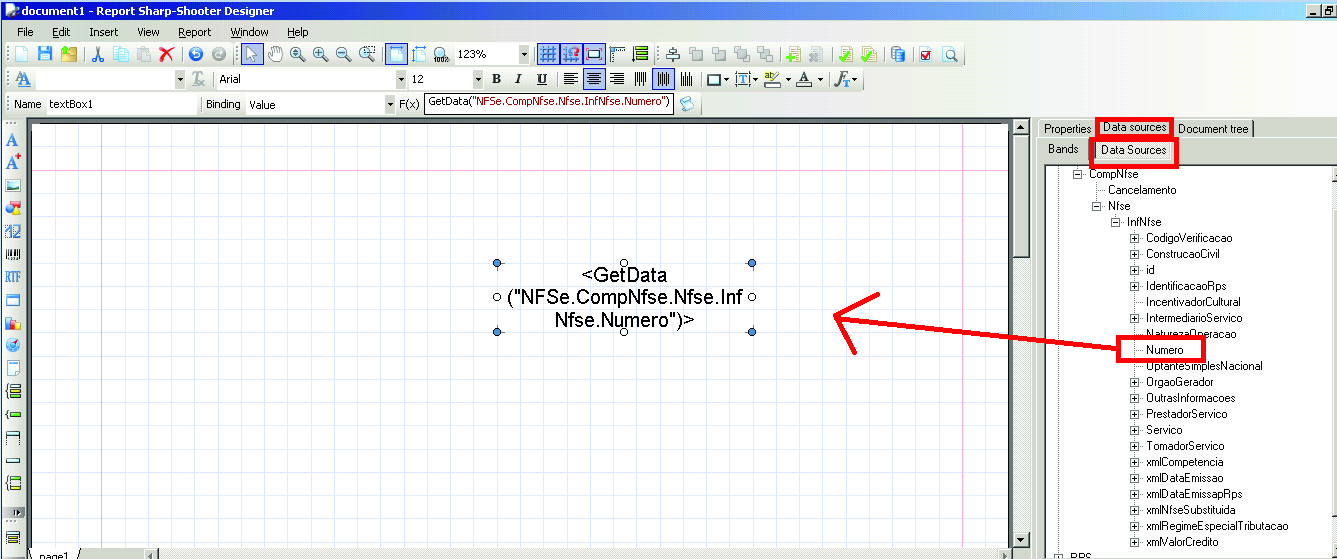Open the Arial font name dropdown

tap(402, 79)
